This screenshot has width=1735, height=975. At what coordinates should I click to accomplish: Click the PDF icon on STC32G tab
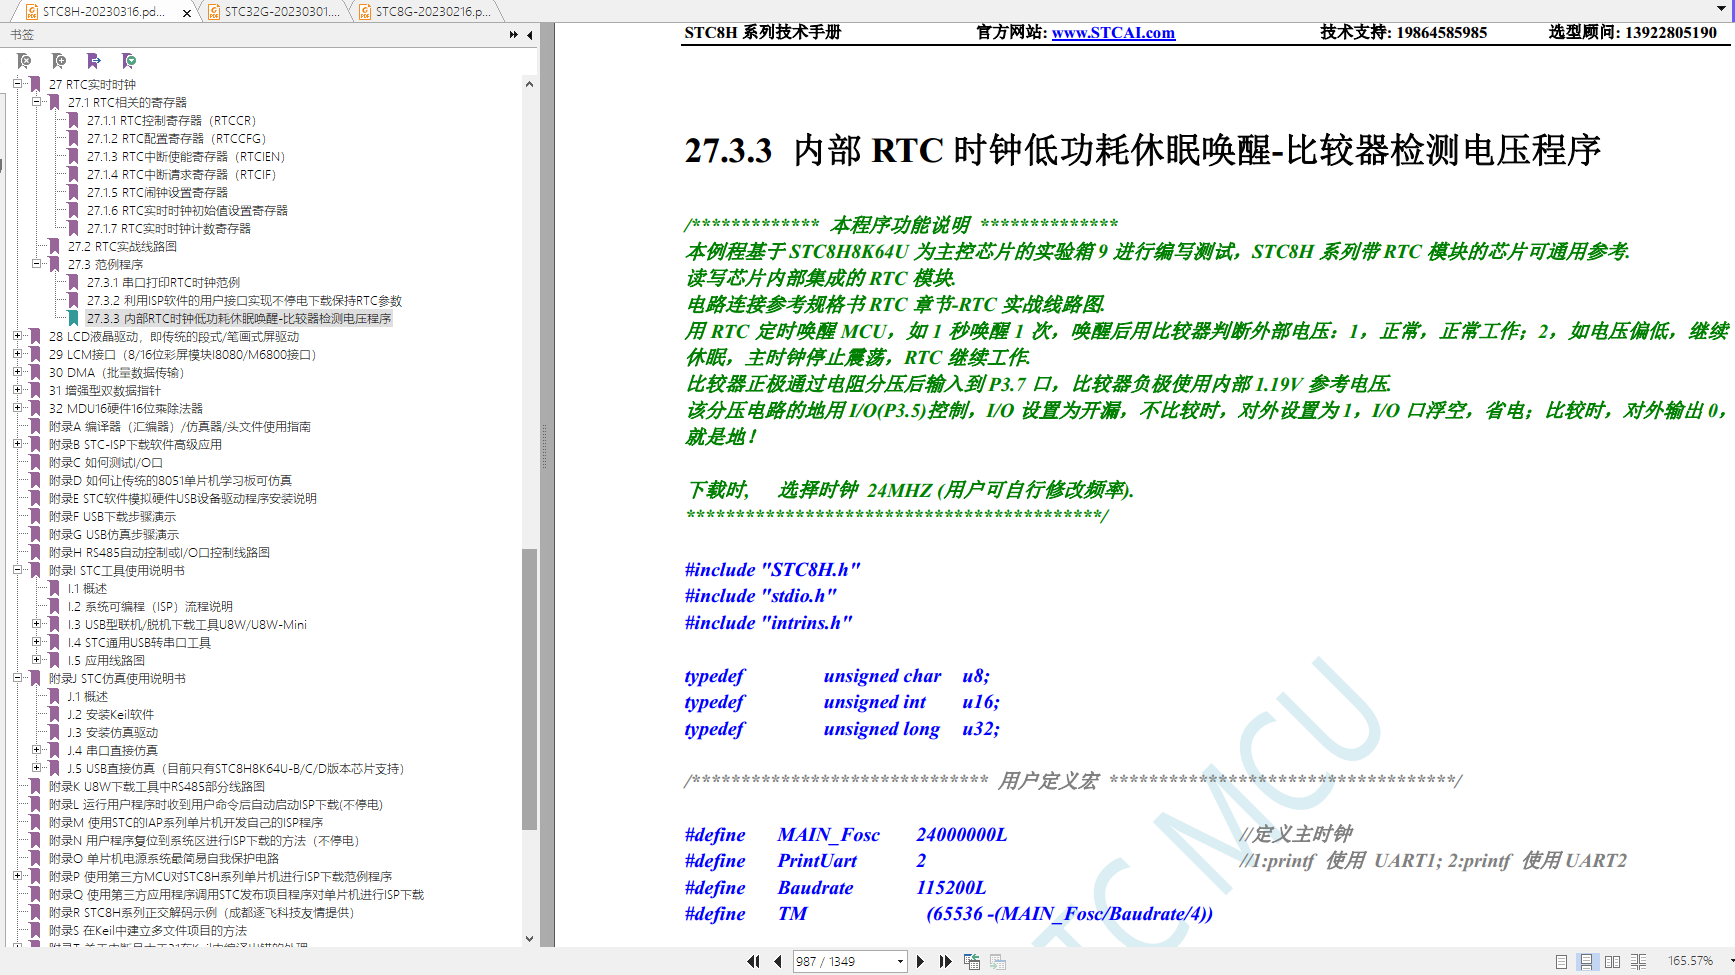click(x=213, y=12)
